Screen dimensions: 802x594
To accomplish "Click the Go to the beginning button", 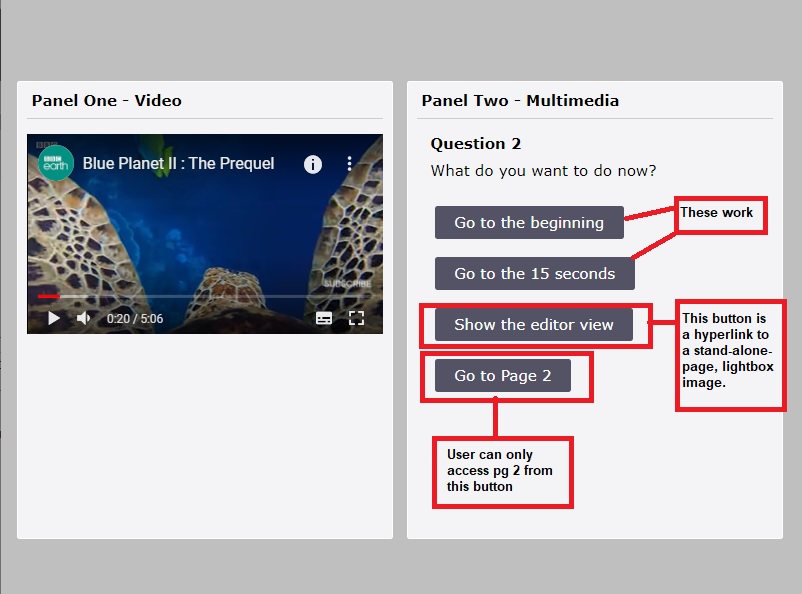I will (x=529, y=223).
